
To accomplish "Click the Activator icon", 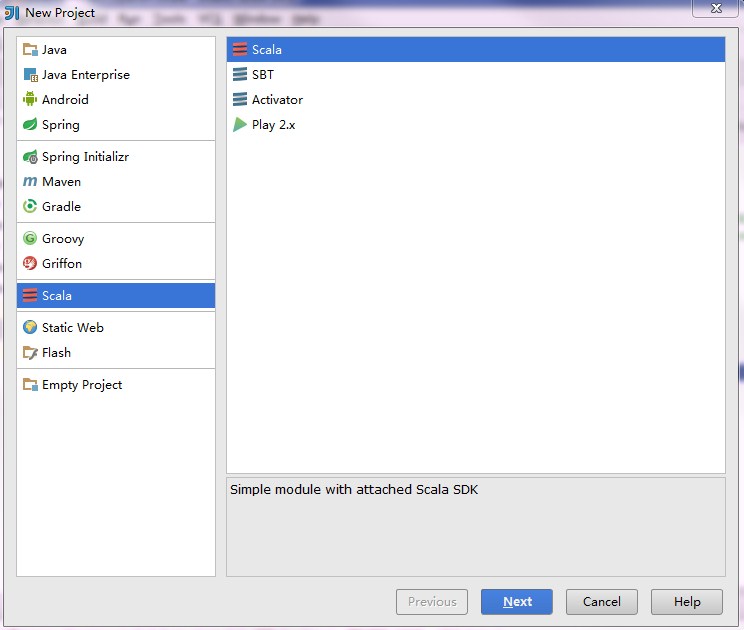I will click(x=240, y=99).
